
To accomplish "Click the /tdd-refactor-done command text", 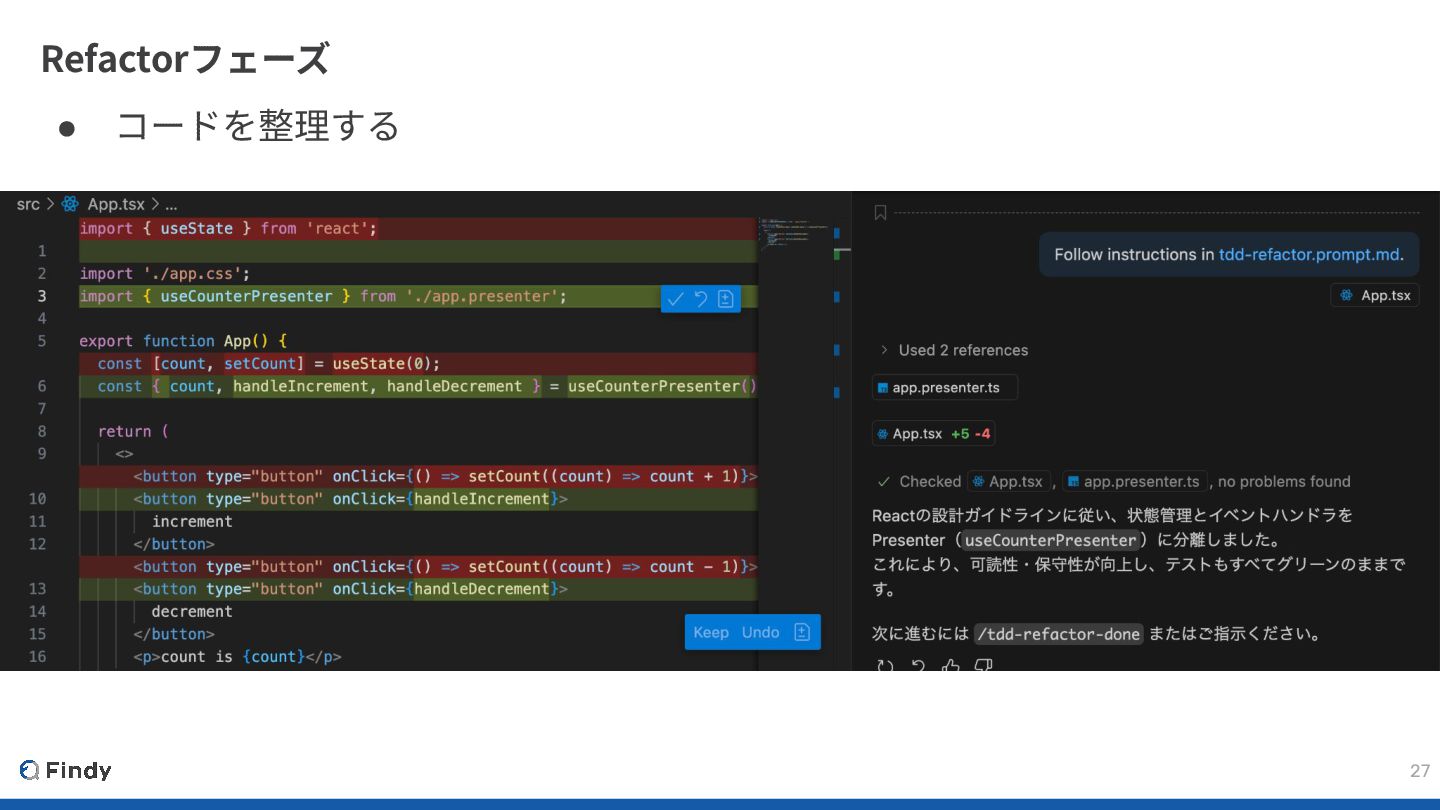I will pos(1058,634).
